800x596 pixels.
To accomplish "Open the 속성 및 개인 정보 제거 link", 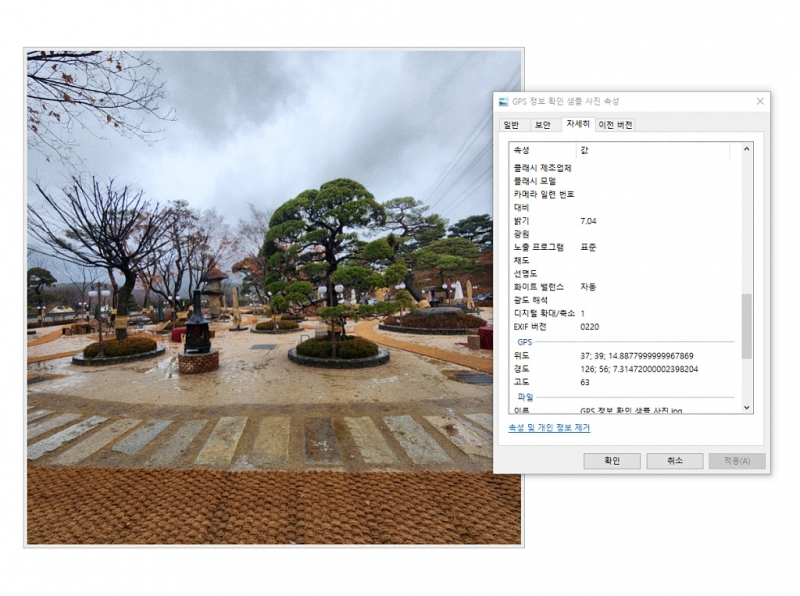I will click(x=549, y=428).
